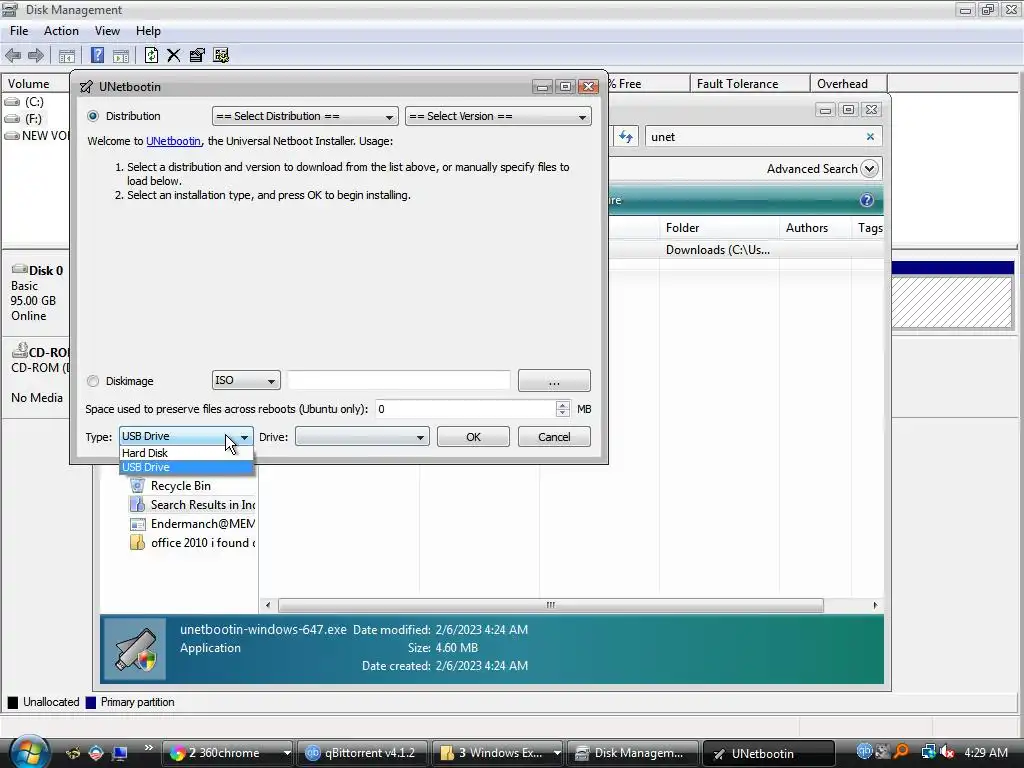This screenshot has height=768, width=1024.
Task: Switch to qBittorrent v4.1.2 taskbar button
Action: 364,753
